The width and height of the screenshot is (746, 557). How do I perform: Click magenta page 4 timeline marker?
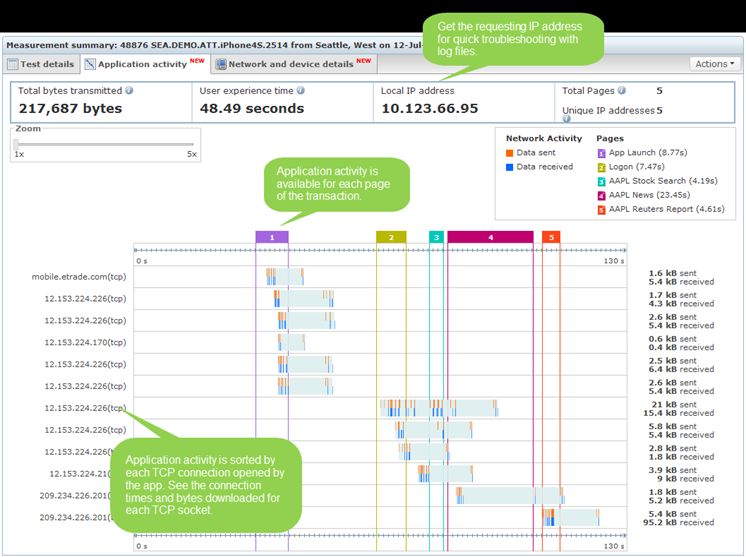click(x=491, y=237)
